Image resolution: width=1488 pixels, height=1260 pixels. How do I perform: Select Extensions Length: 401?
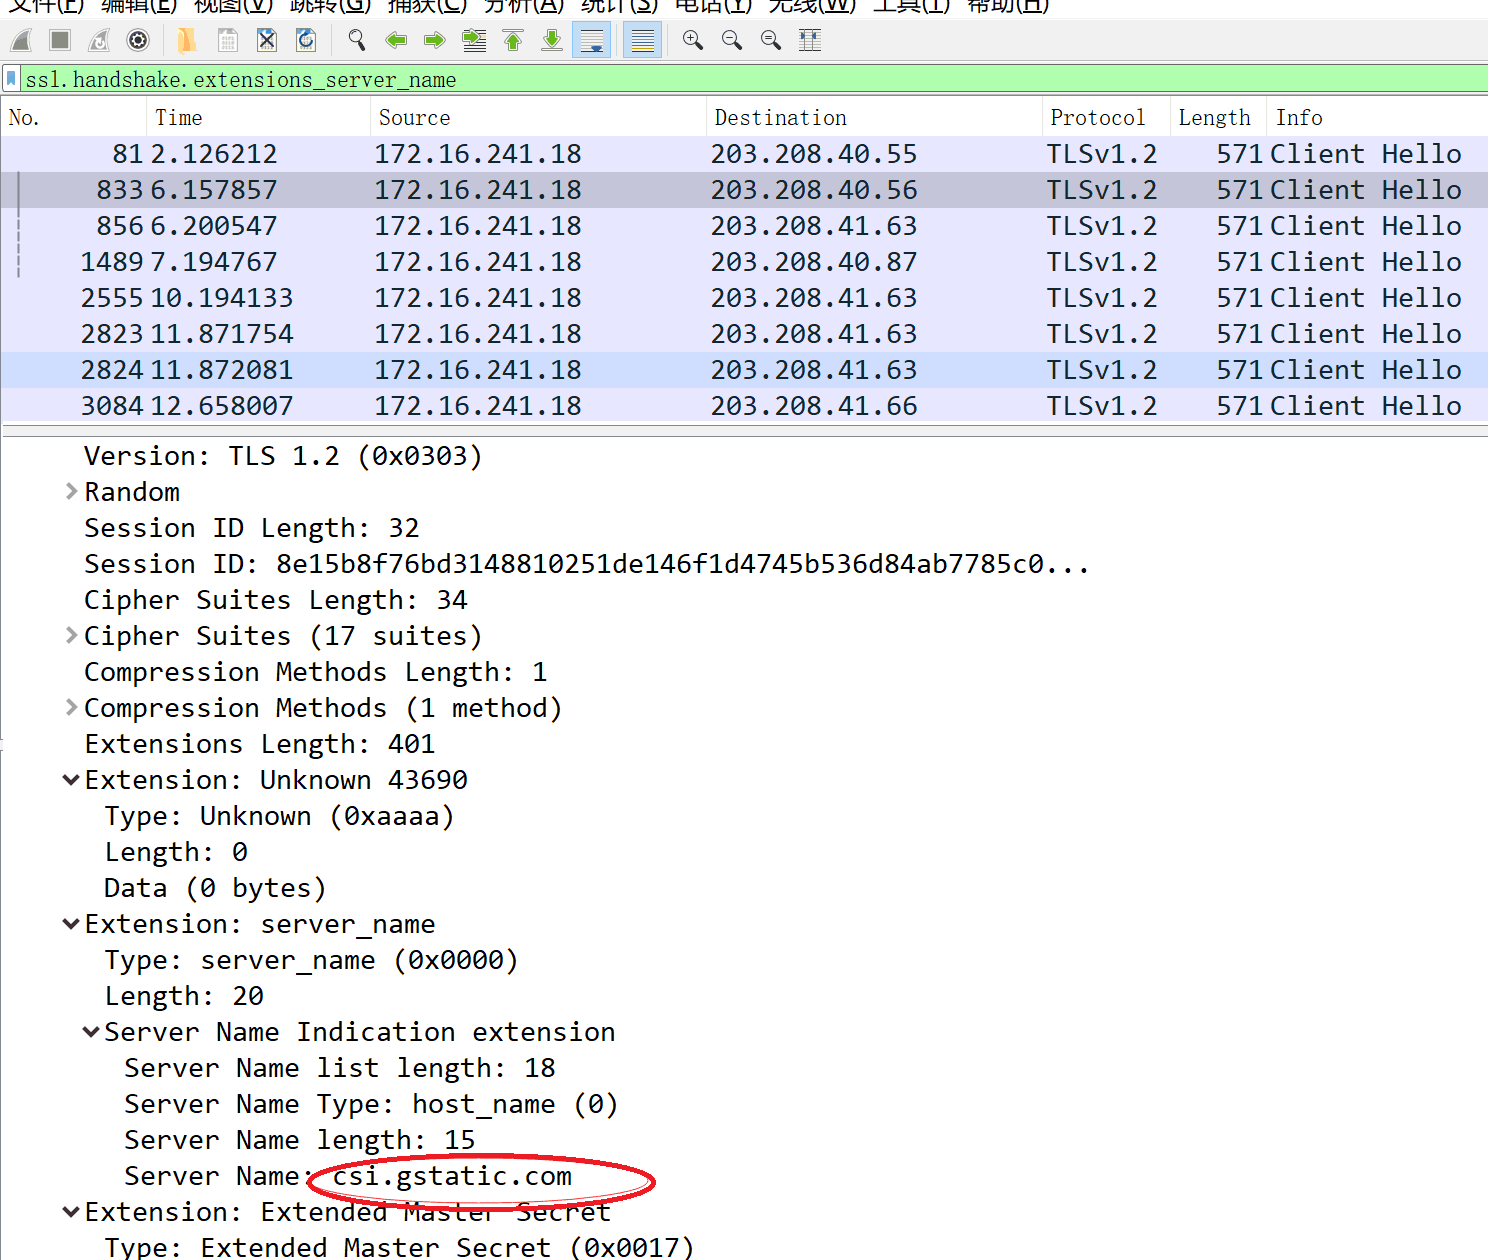259,744
